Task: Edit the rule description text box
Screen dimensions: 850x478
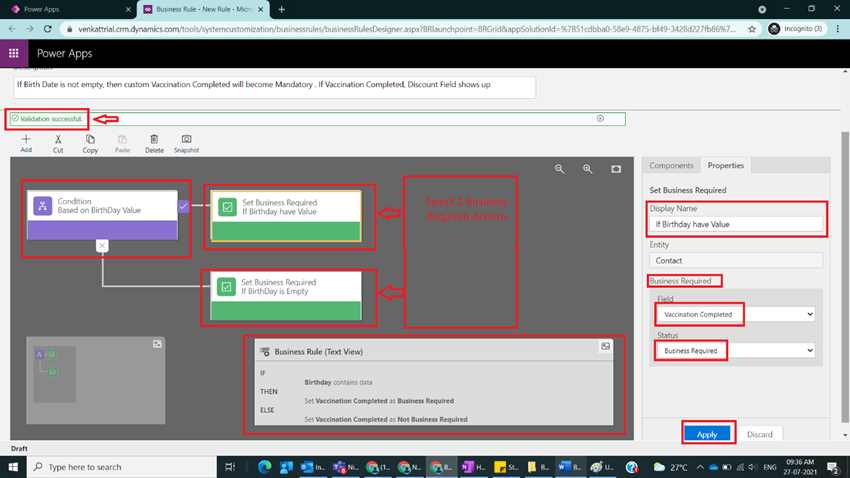Action: [x=274, y=87]
